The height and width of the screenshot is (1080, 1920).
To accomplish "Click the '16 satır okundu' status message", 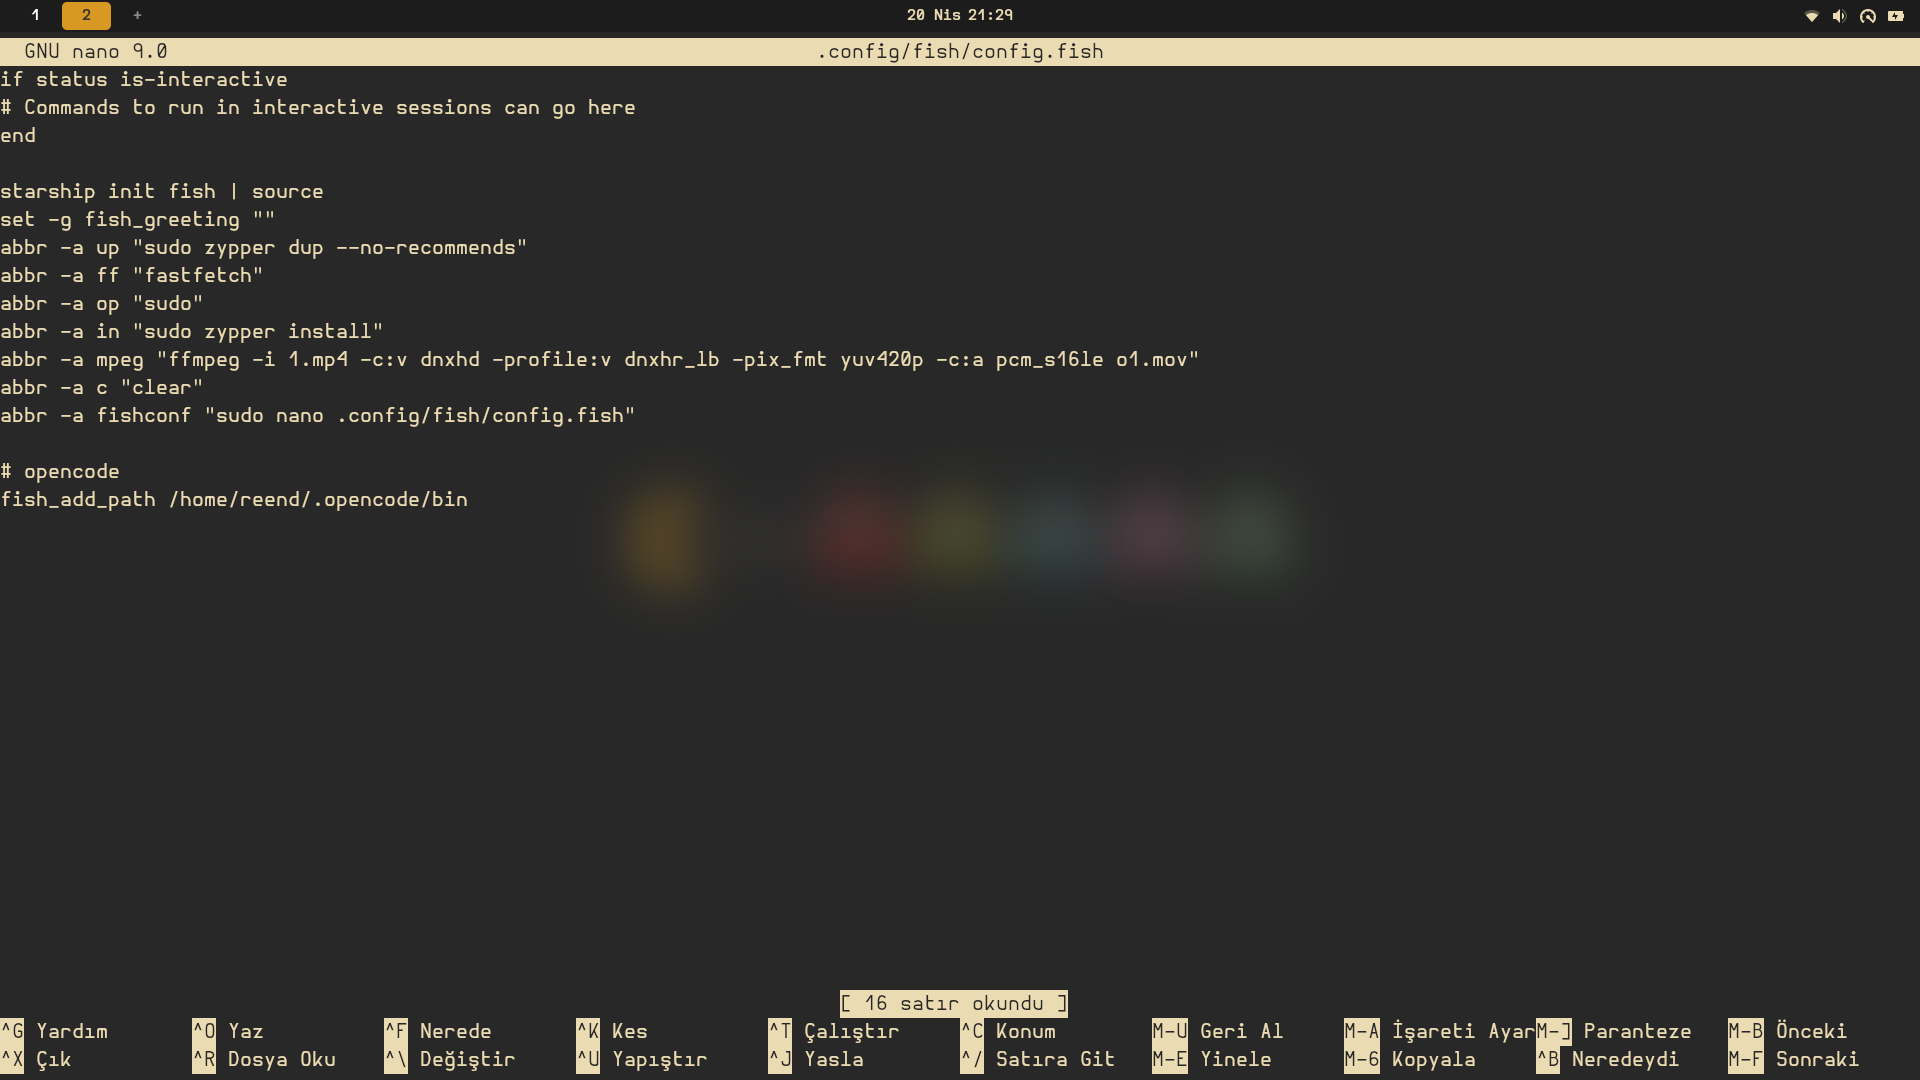I will [x=954, y=1003].
